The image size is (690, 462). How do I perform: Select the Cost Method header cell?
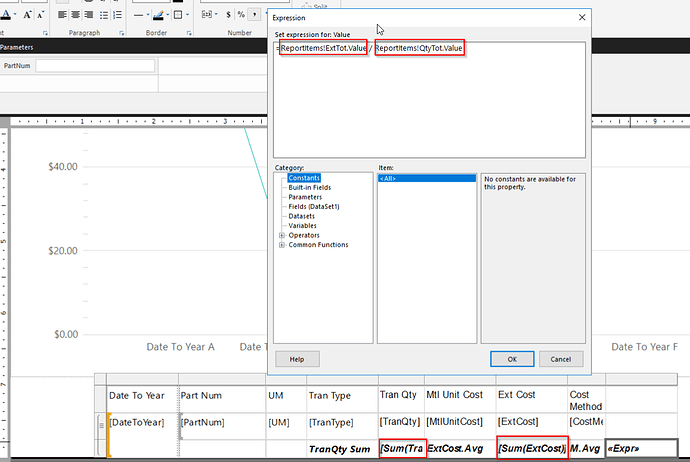[x=586, y=400]
